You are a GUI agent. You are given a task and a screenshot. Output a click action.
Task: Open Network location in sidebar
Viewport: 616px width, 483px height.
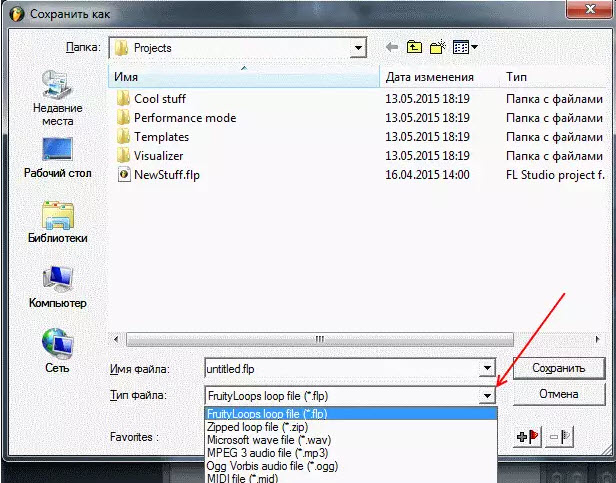coord(57,352)
